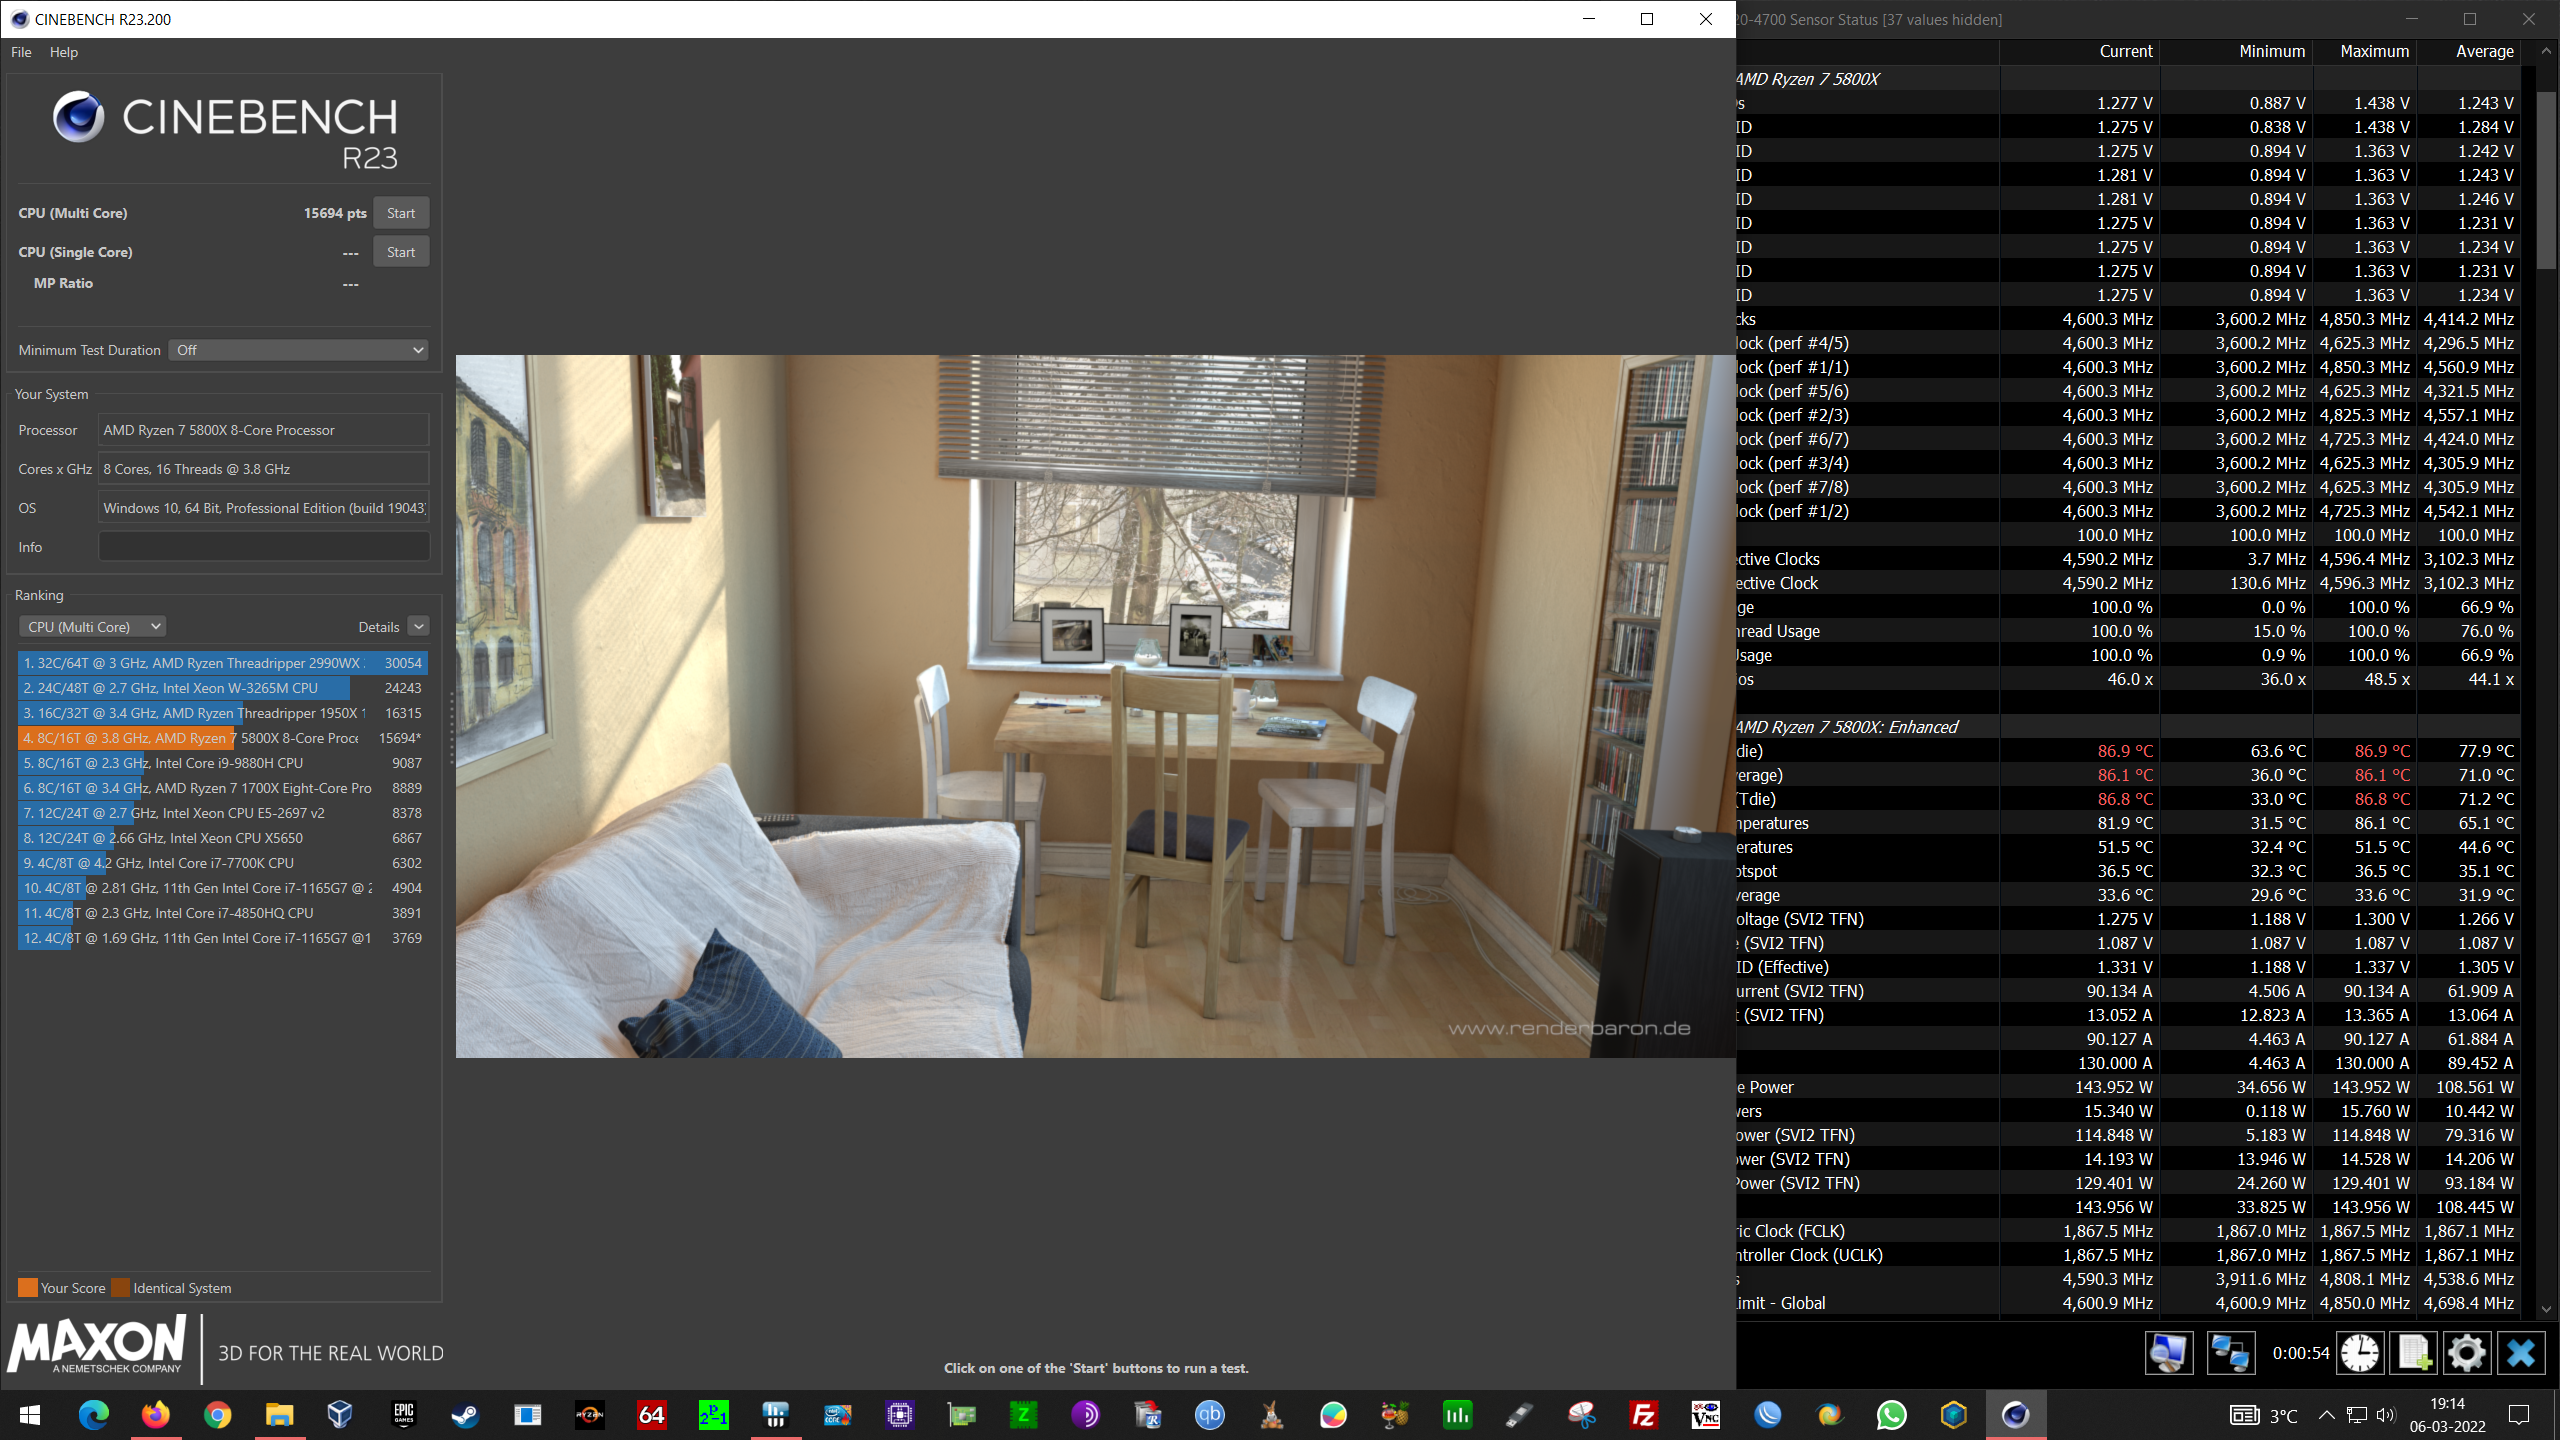The image size is (2560, 1440).
Task: Select ranking row Intel Core i9-9880H CPU
Action: (223, 763)
